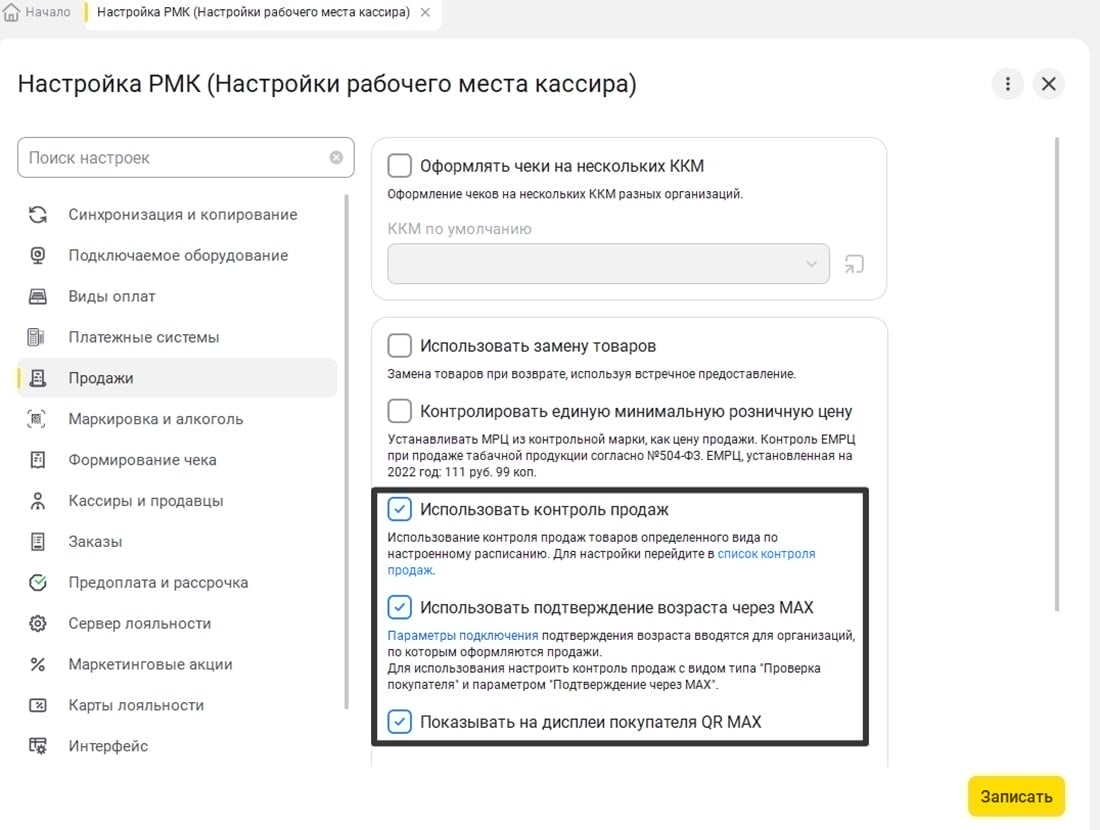Enable Оформлять чеки на нескольких ККМ
Image resolution: width=1100 pixels, height=830 pixels.
point(400,165)
